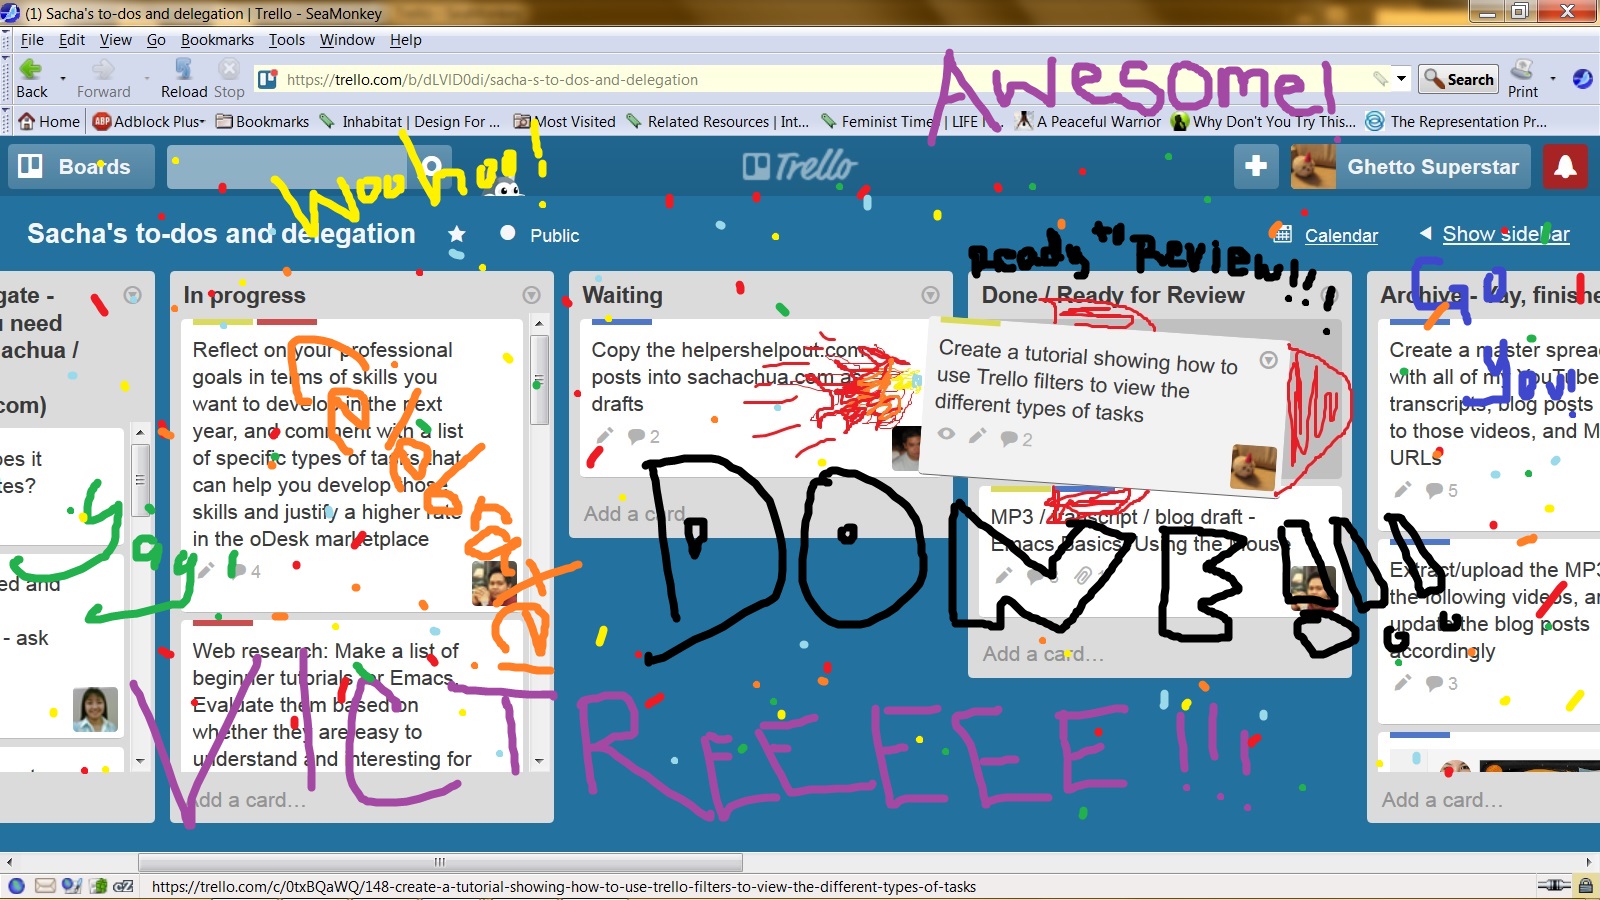Image resolution: width=1600 pixels, height=900 pixels.
Task: Open the View menu
Action: click(116, 40)
